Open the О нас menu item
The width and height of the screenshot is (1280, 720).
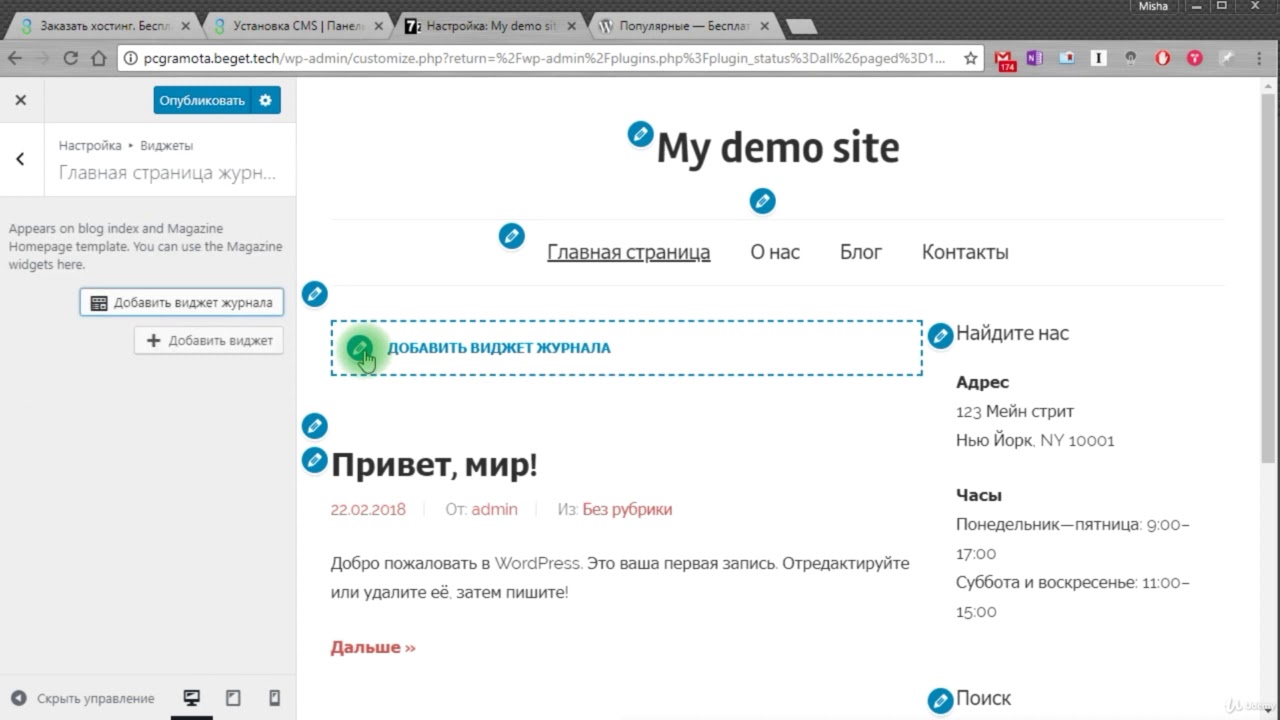point(775,252)
